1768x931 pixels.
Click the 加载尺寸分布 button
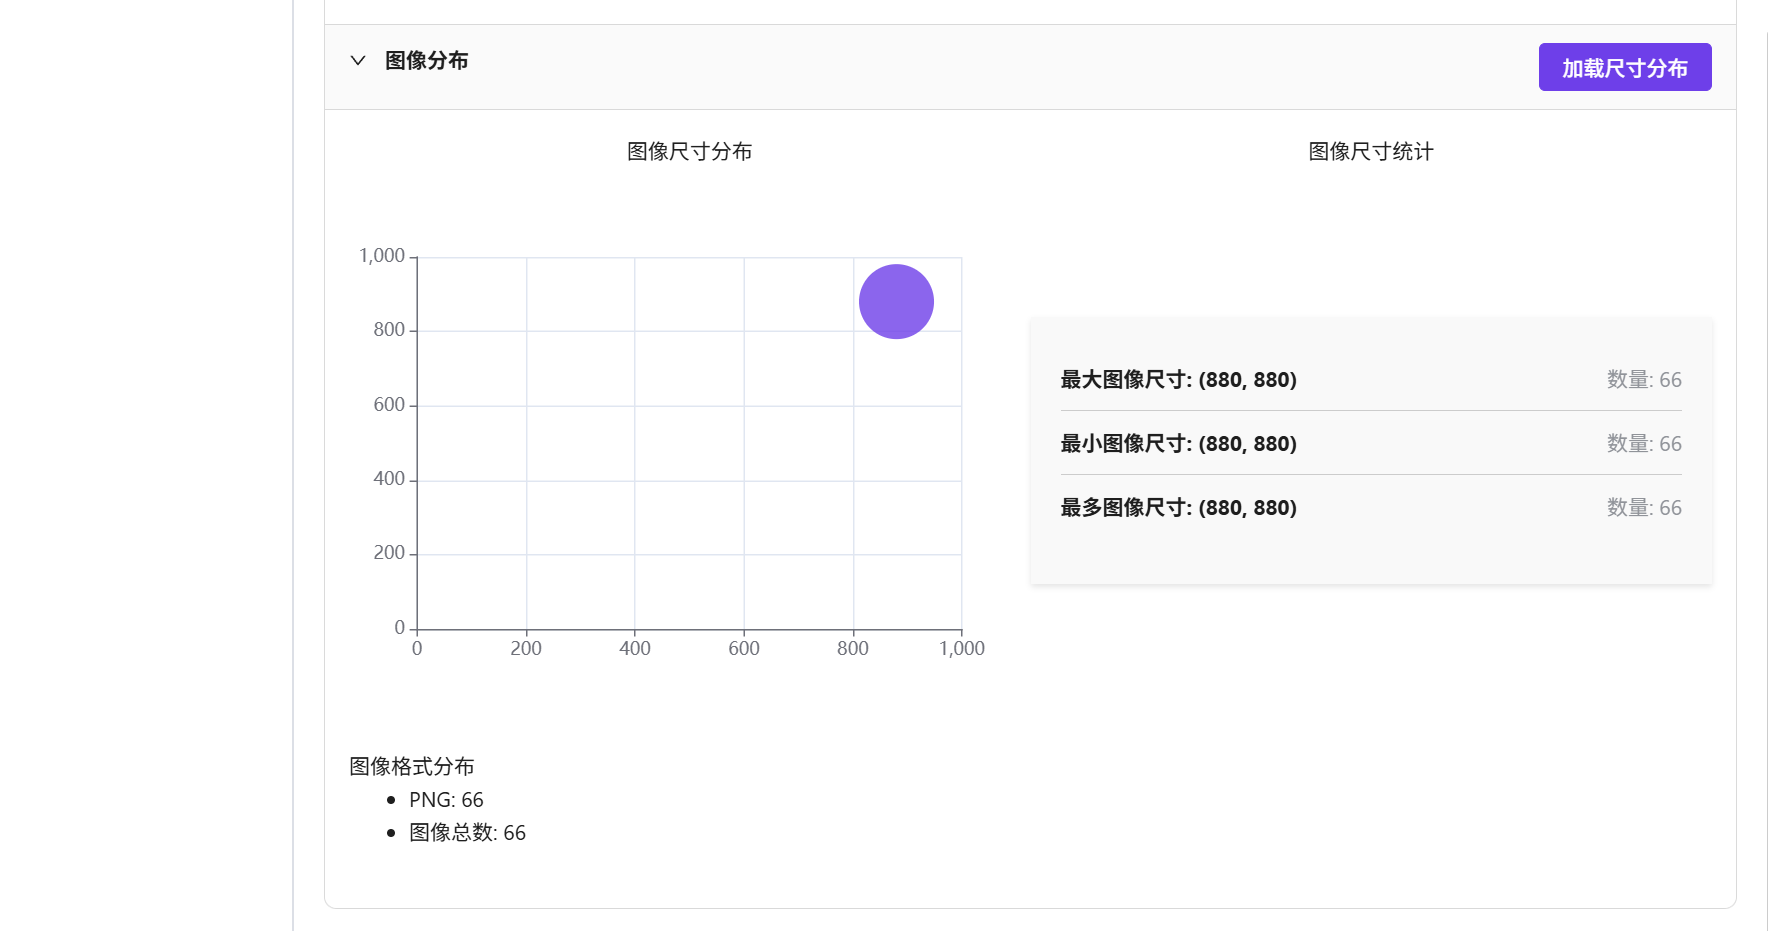click(1624, 67)
